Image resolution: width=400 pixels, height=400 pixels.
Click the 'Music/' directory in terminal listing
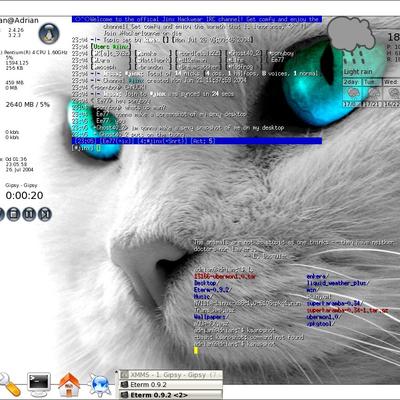(202, 296)
